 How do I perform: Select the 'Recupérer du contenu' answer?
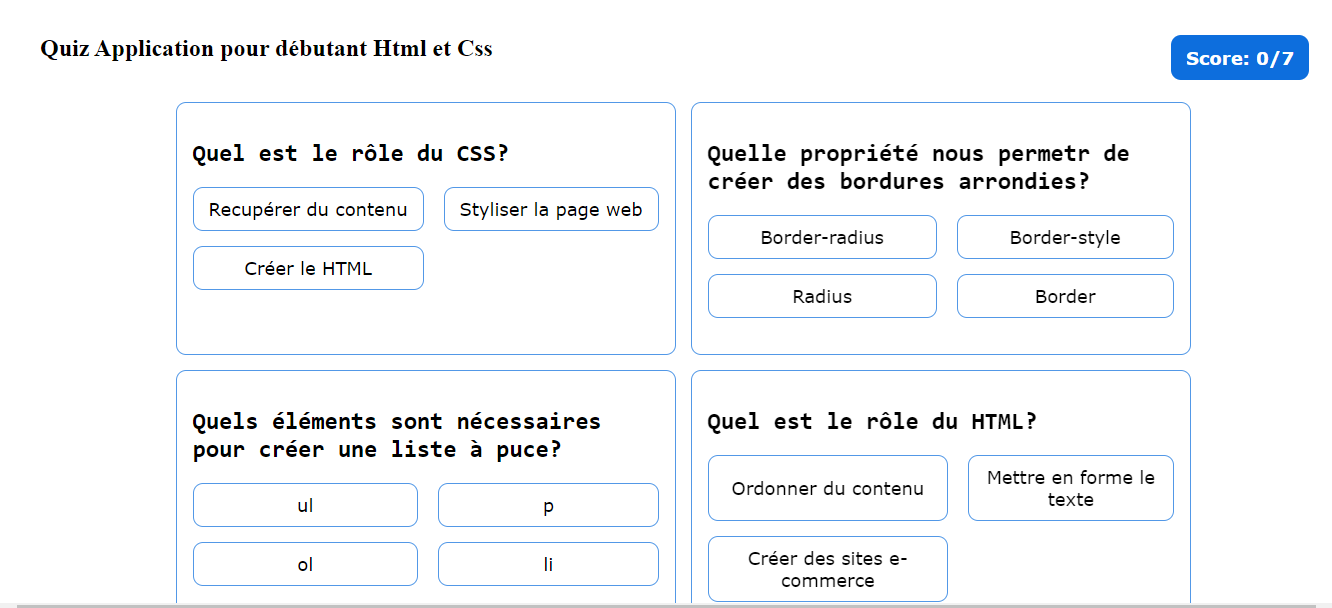308,209
